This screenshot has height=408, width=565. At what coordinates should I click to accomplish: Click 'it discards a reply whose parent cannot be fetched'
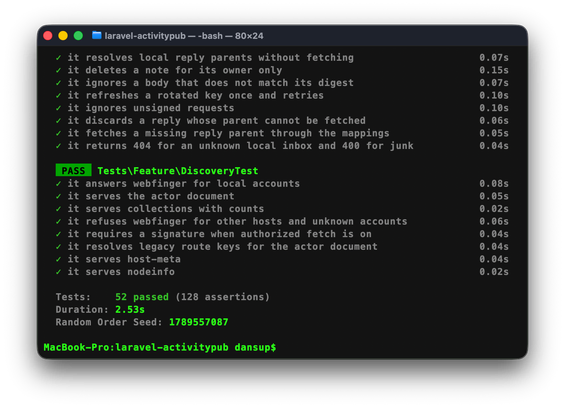217,121
